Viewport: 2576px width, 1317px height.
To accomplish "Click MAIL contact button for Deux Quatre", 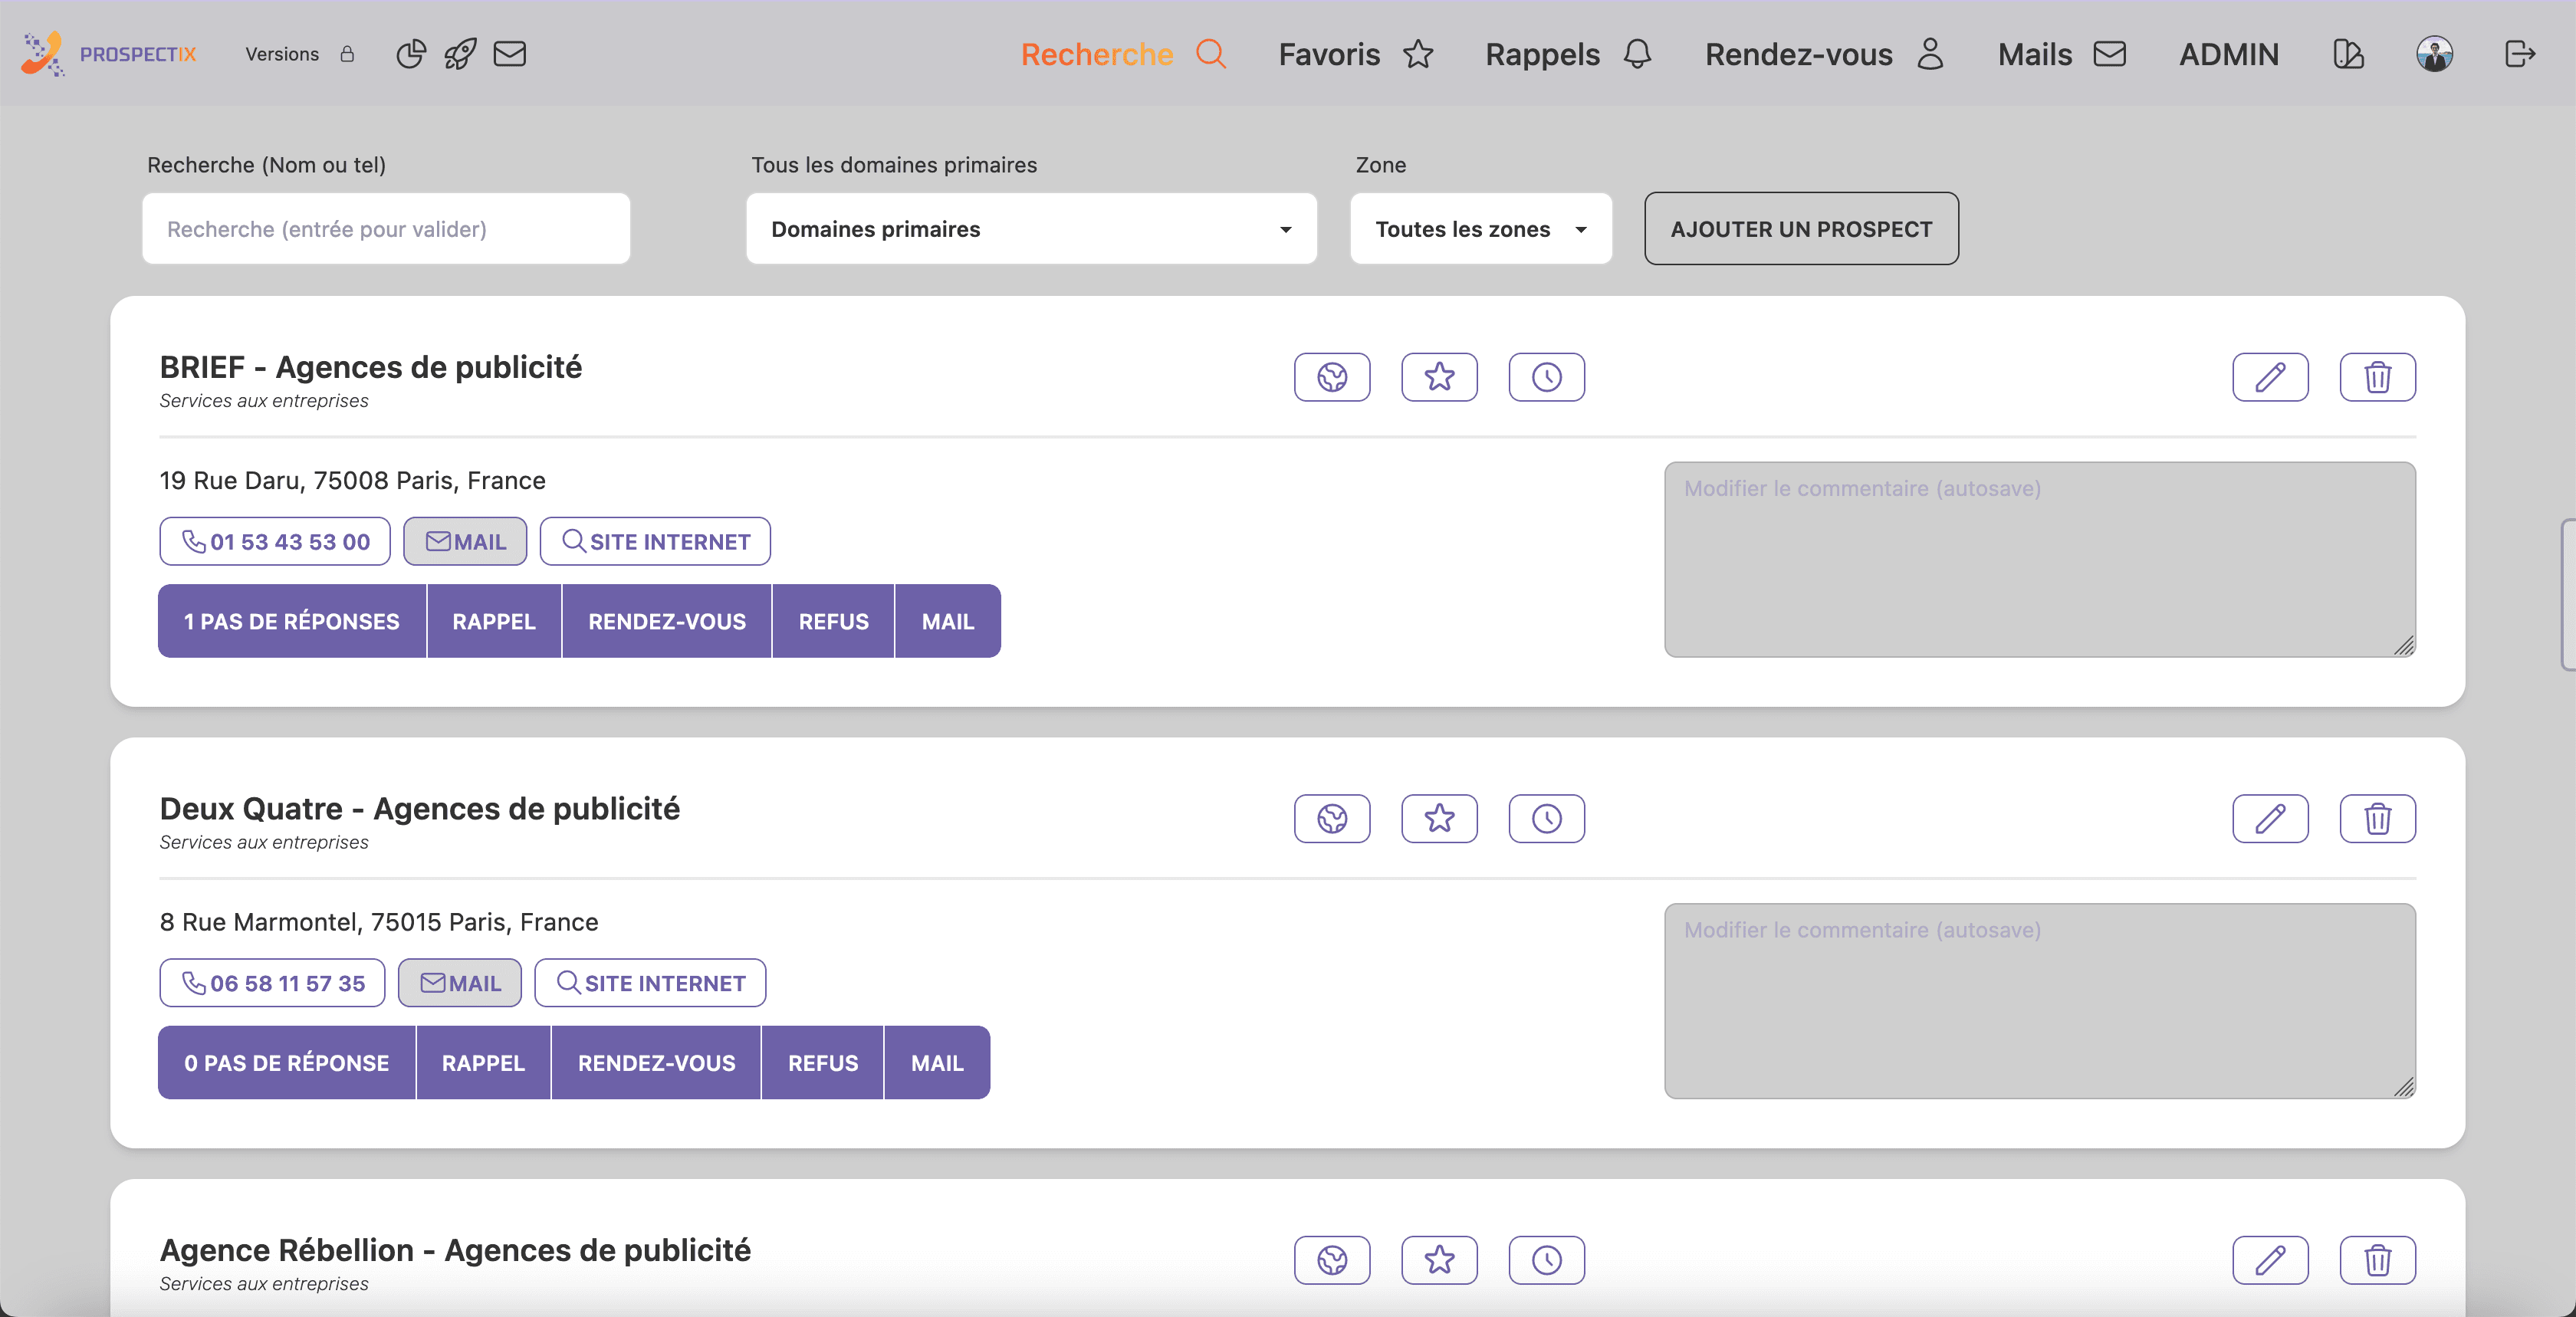I will pyautogui.click(x=460, y=983).
